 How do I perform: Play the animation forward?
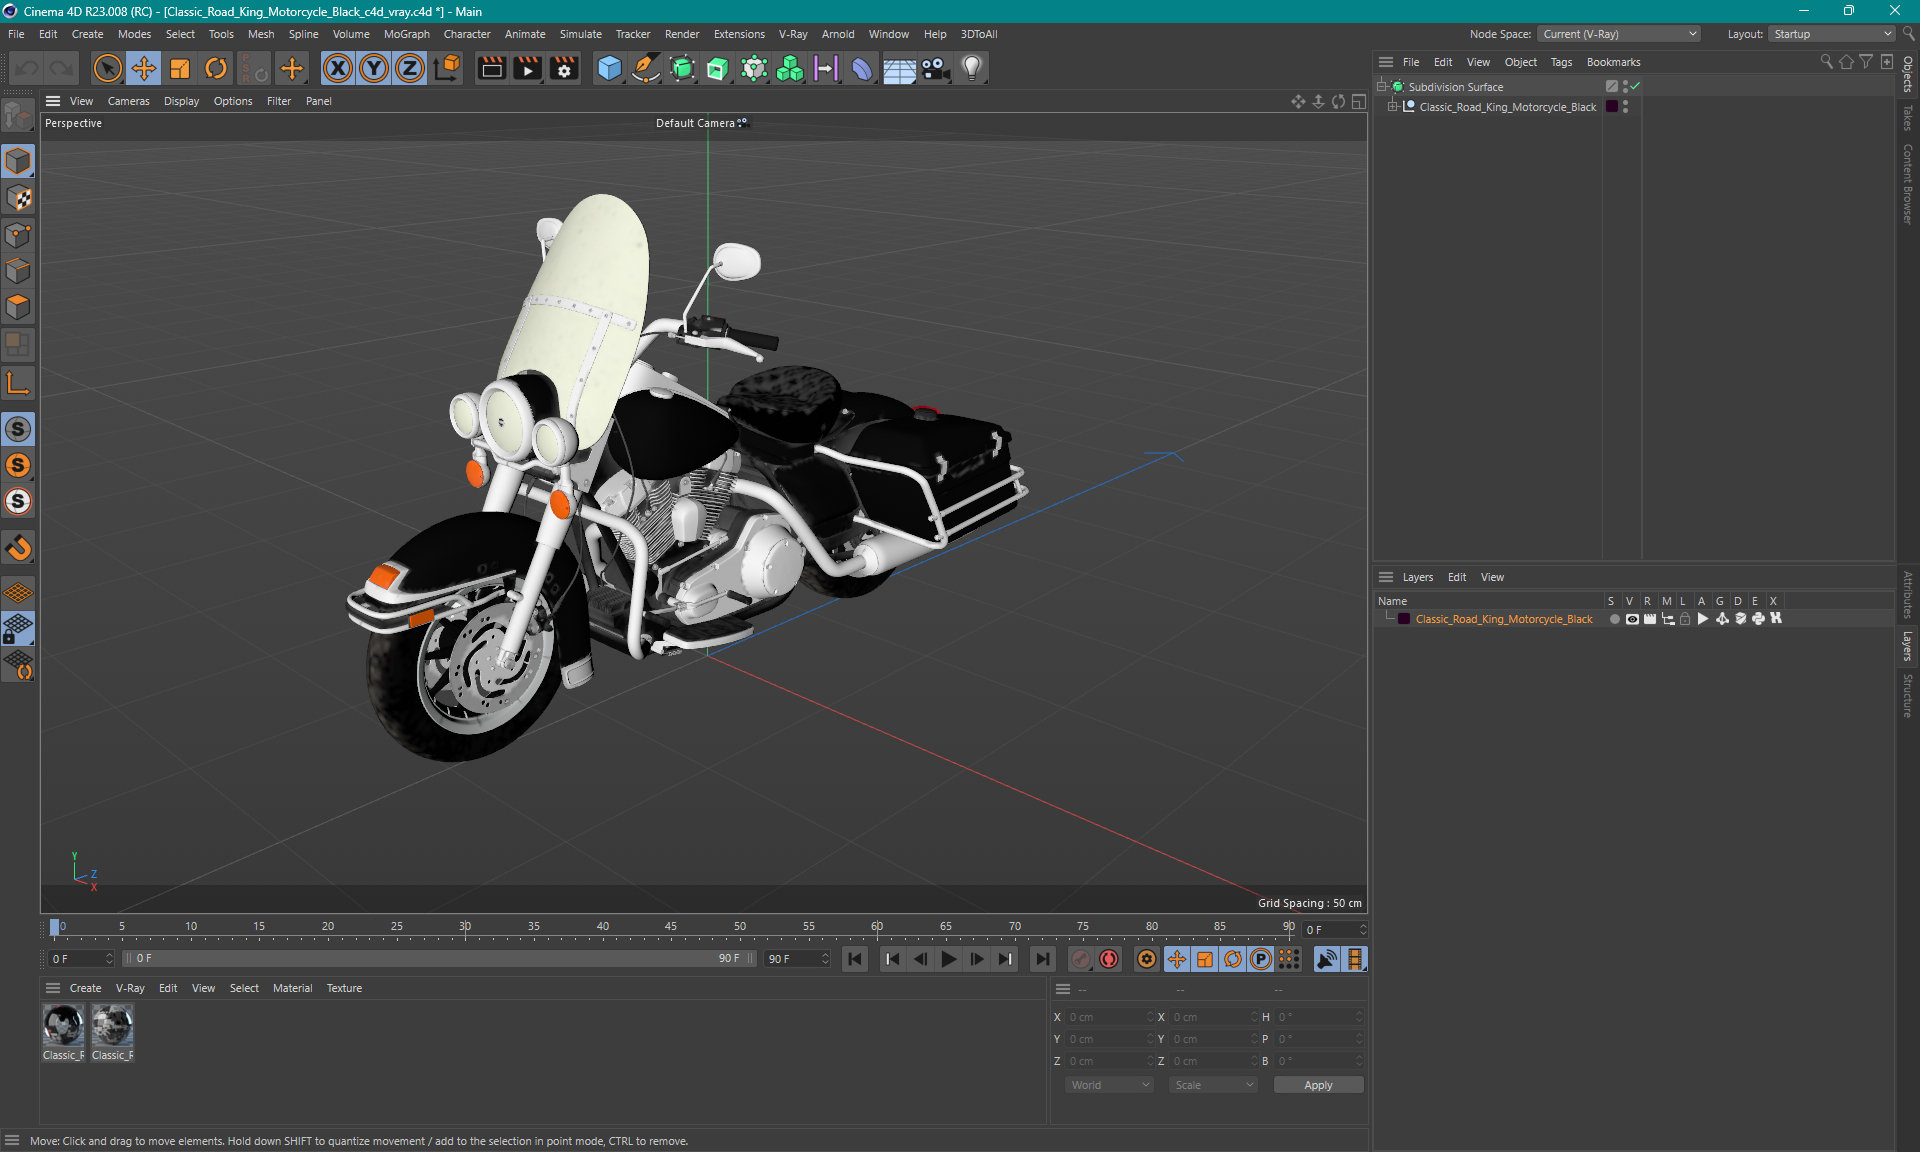[948, 959]
